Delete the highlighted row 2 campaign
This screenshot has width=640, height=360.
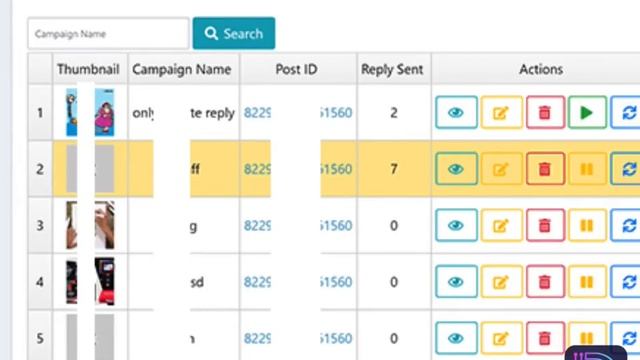545,169
